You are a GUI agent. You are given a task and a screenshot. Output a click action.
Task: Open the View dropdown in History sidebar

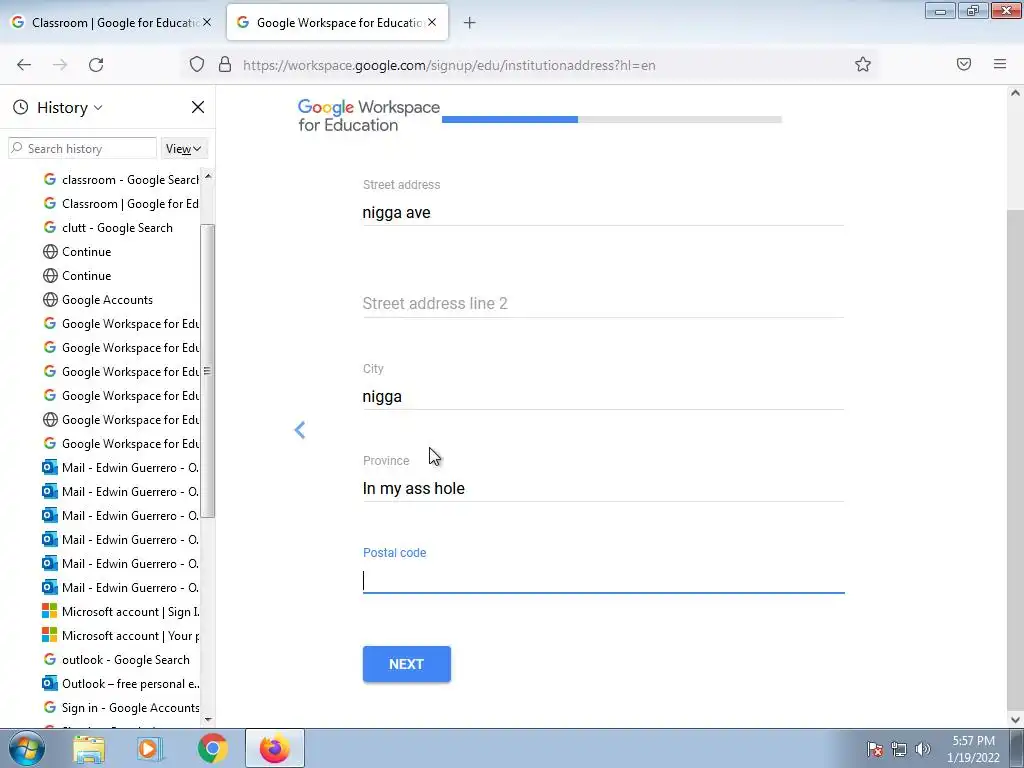point(184,149)
